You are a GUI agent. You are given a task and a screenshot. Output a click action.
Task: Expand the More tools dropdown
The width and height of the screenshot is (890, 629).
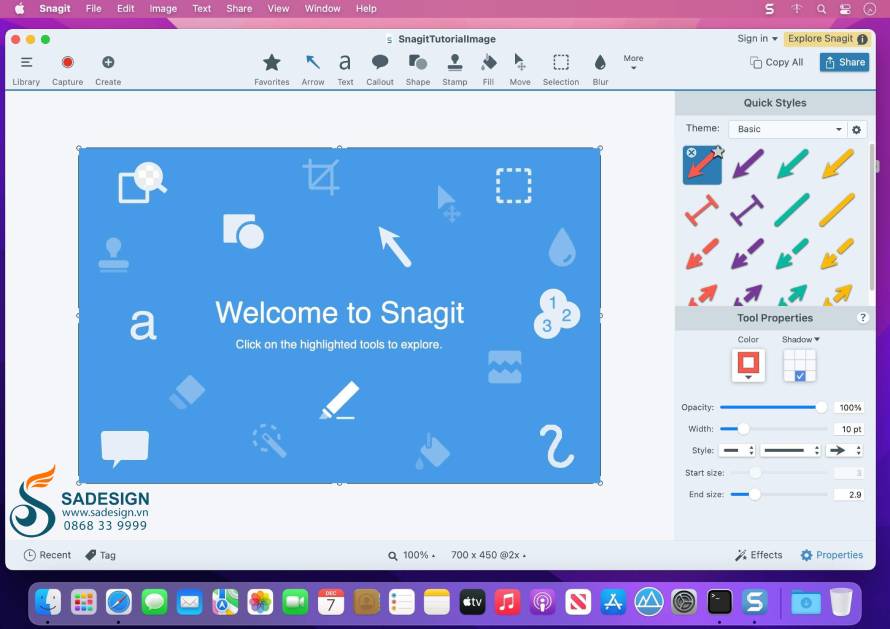tap(633, 62)
